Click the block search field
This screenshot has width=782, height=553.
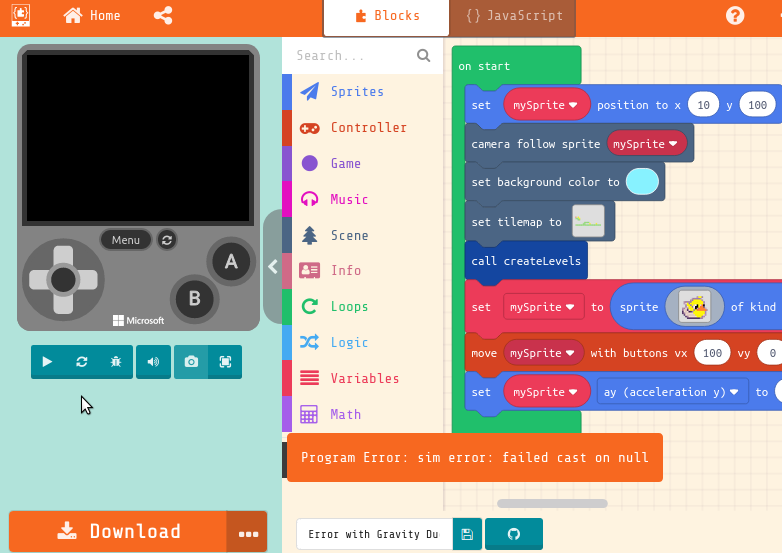[x=353, y=56]
